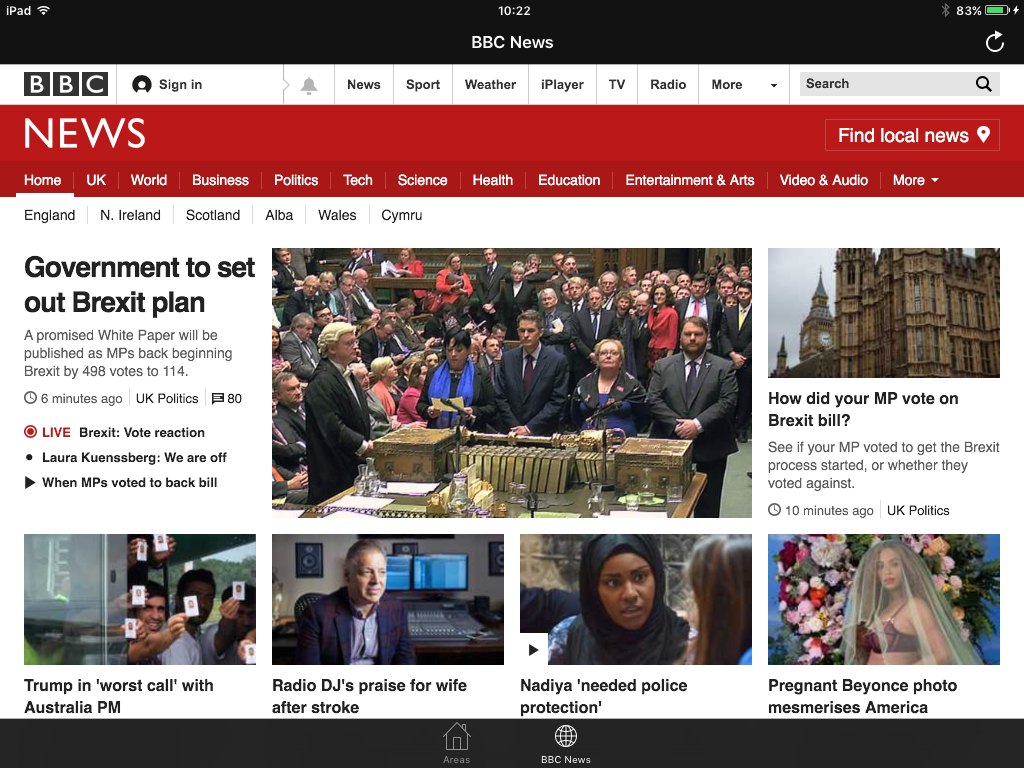Select the Wales region link
The image size is (1024, 768).
click(337, 215)
